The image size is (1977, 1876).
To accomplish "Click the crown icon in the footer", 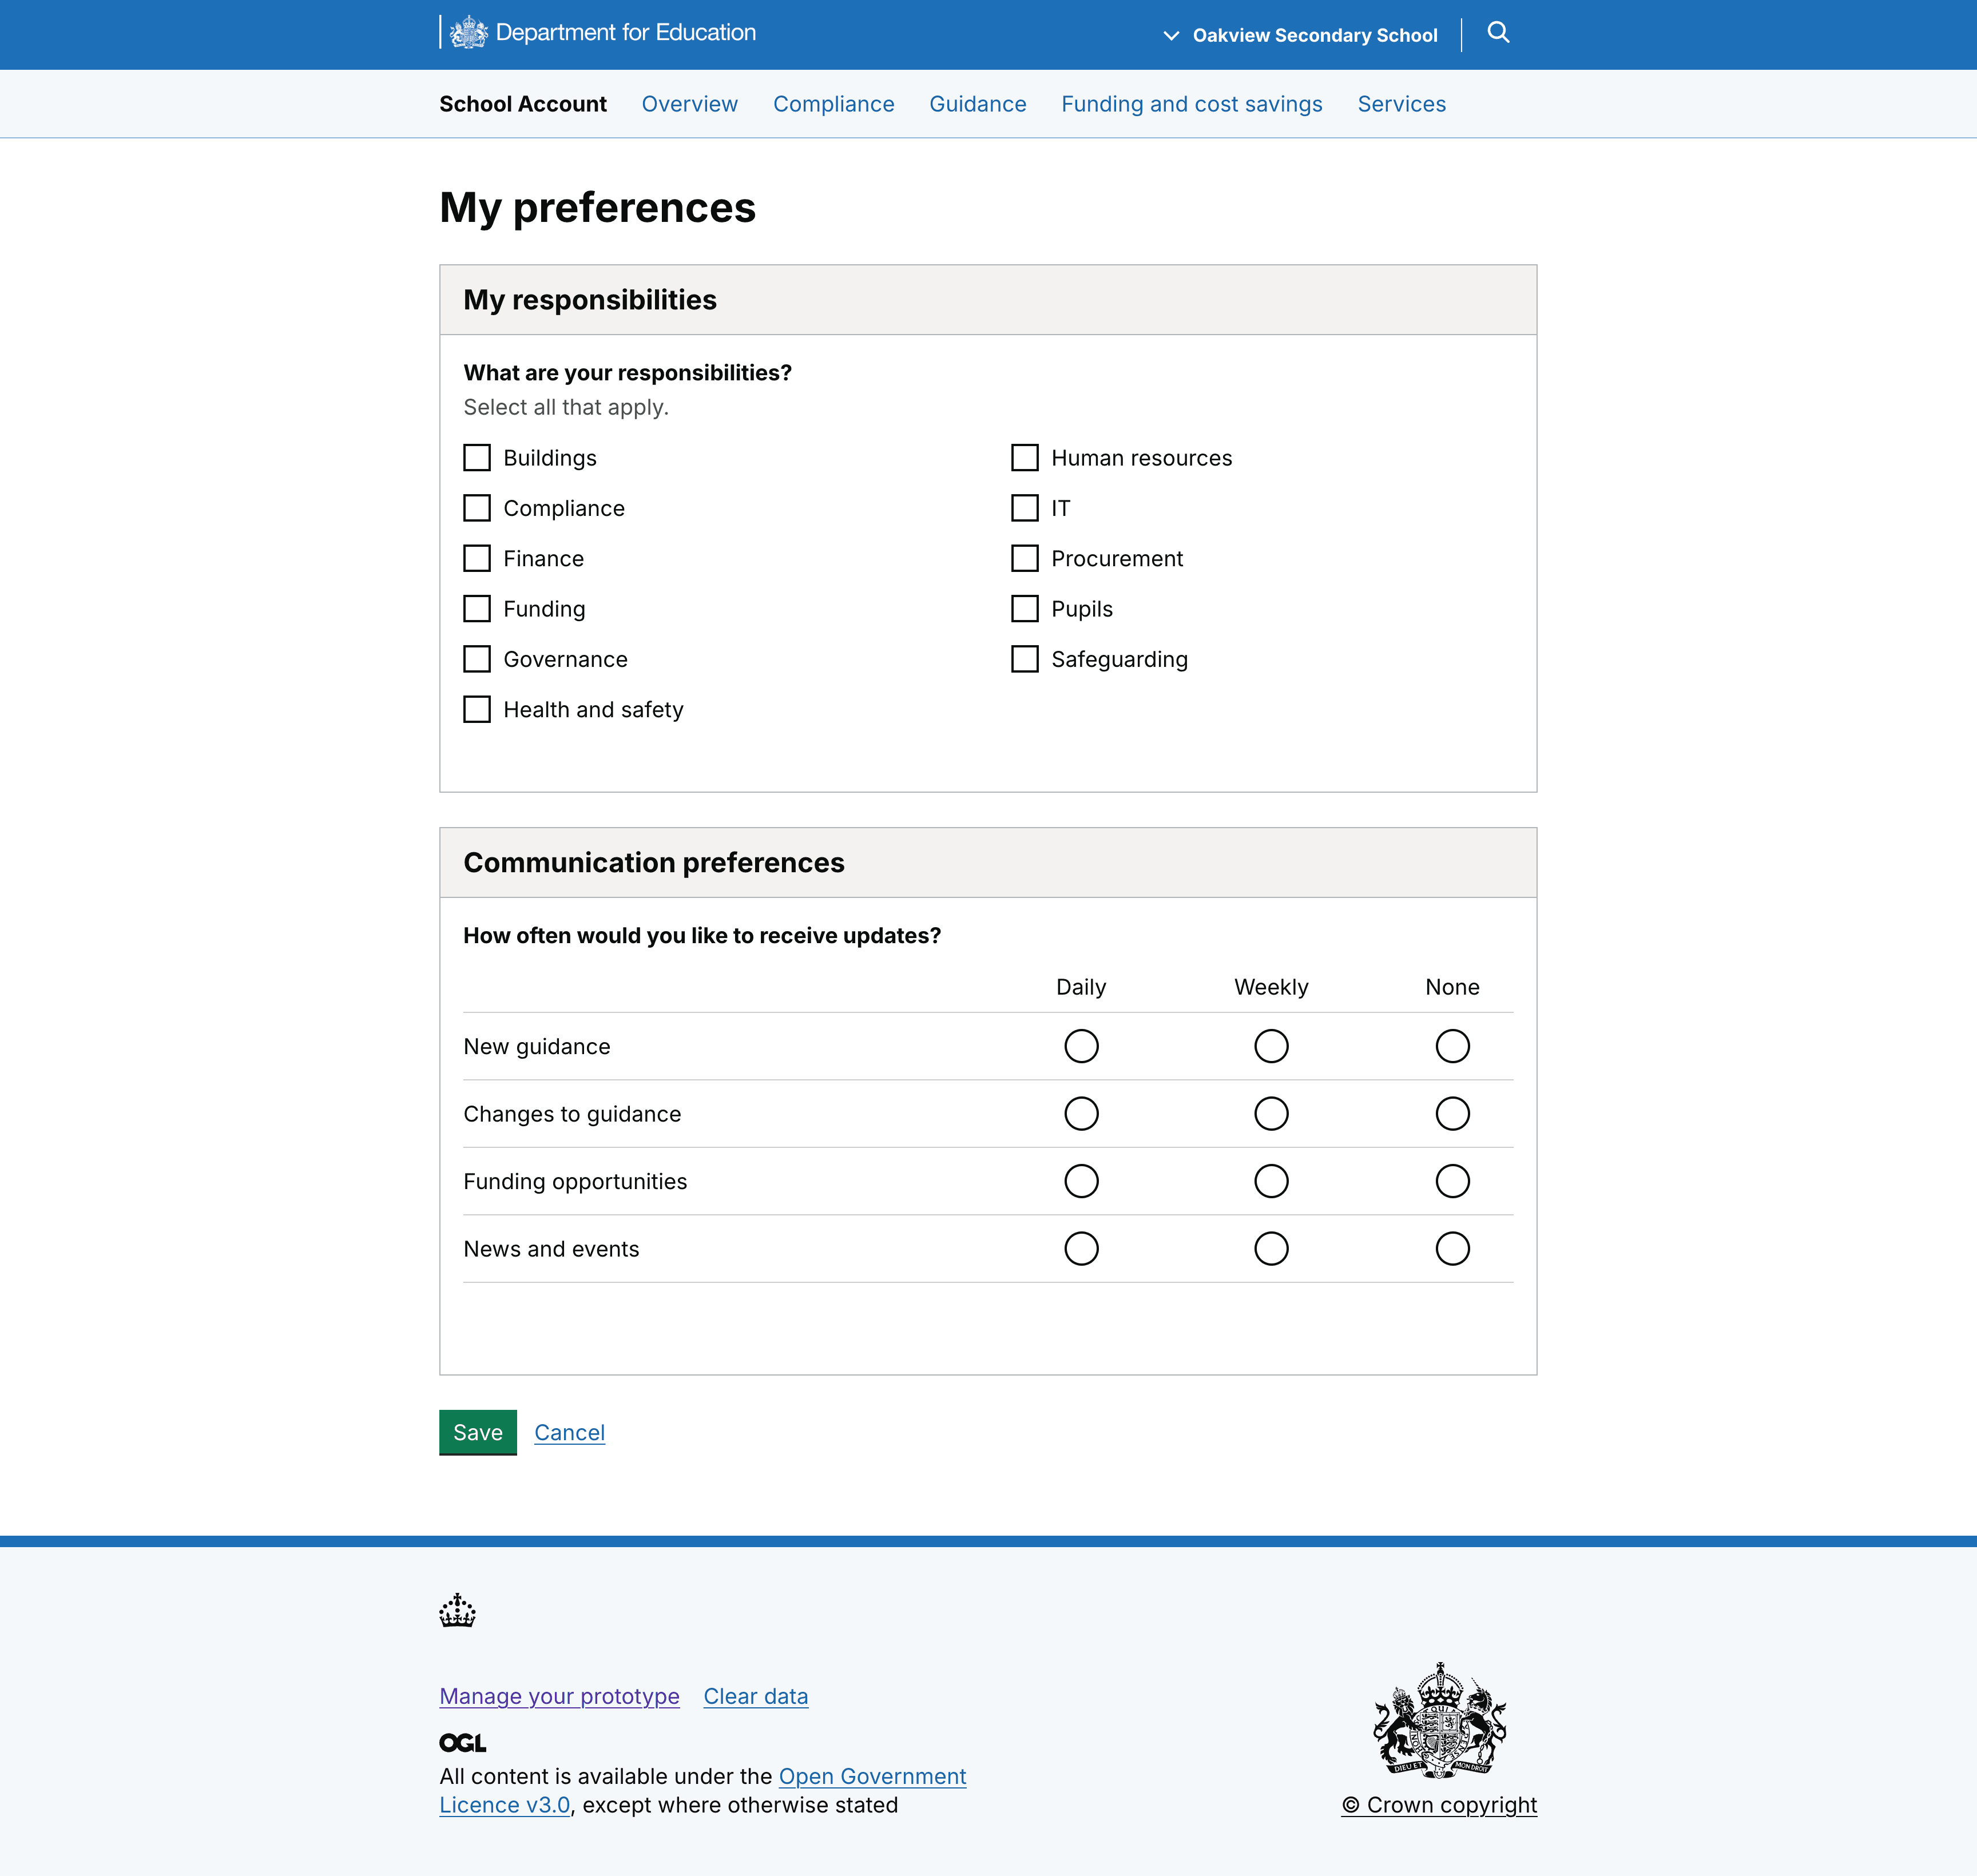I will point(457,1610).
